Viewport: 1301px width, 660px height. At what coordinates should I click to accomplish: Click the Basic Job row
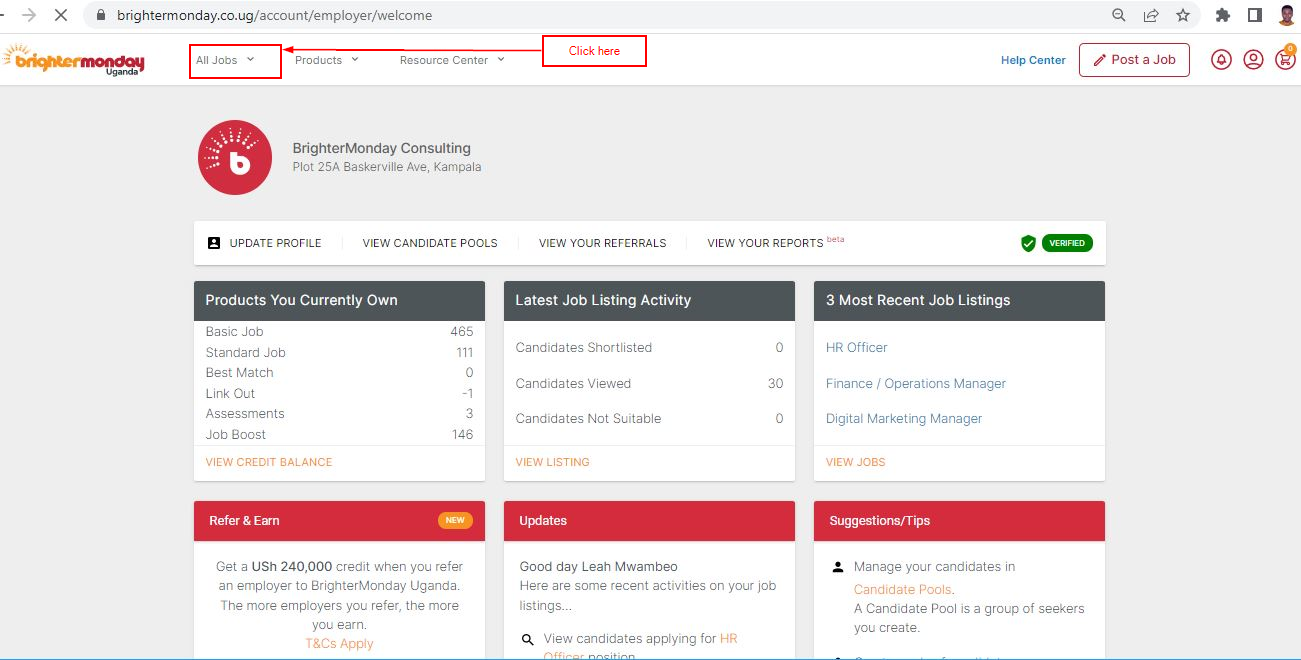pyautogui.click(x=339, y=331)
